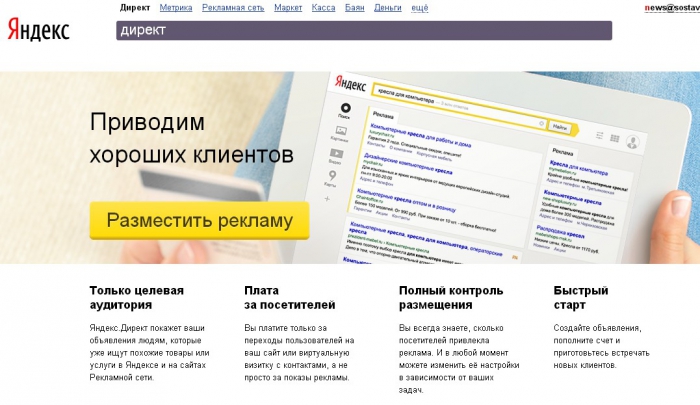This screenshot has width=700, height=405.
Task: Click the grid view icon on tablet
Action: 615,138
